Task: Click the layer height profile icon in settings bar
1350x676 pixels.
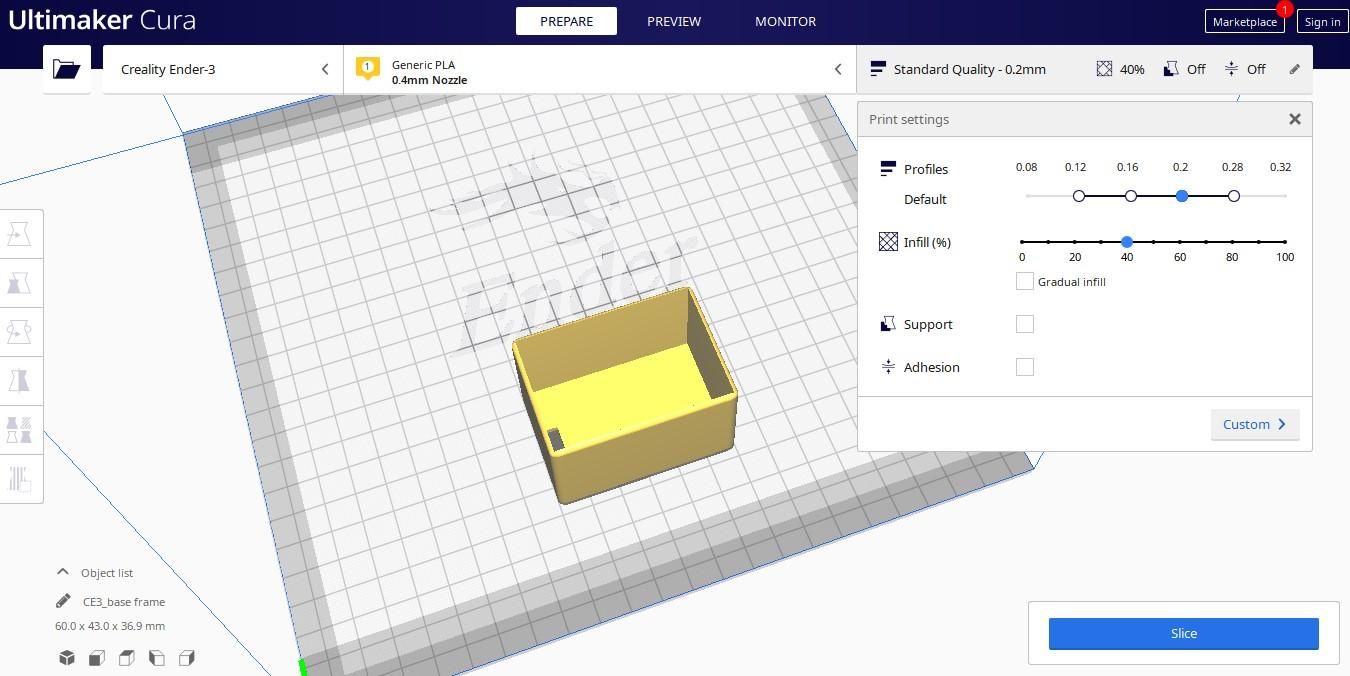Action: pyautogui.click(x=878, y=69)
